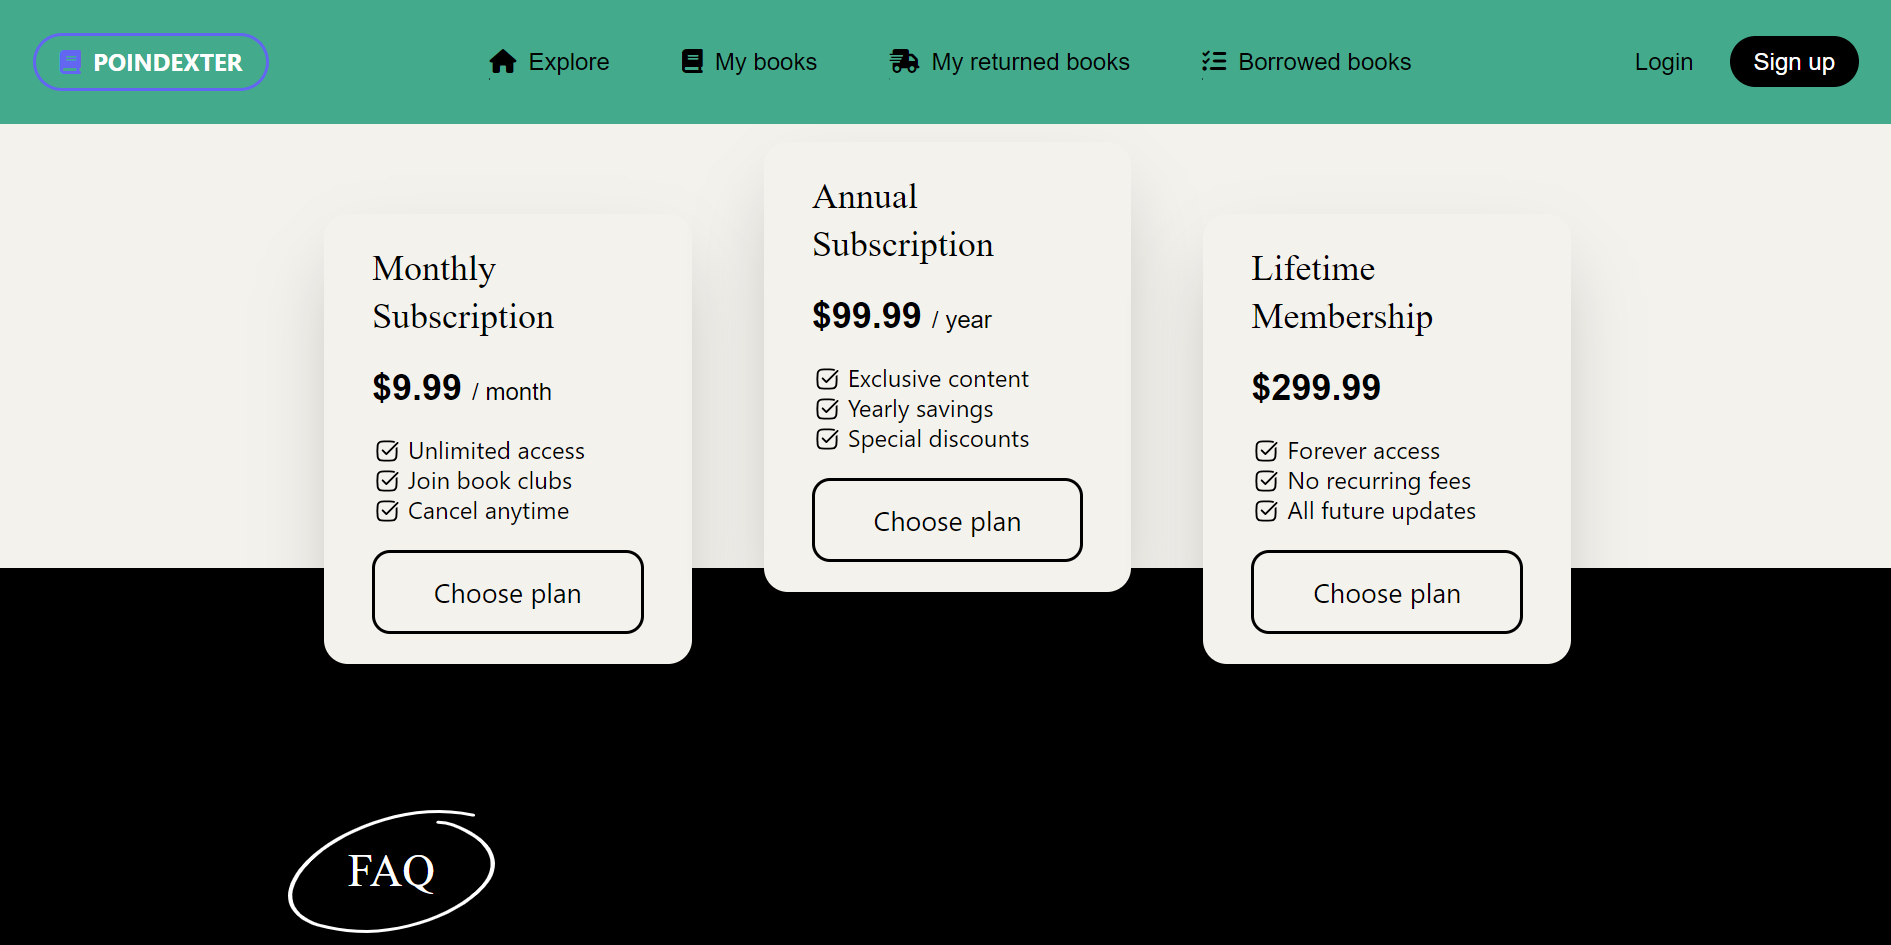Click the circled FAQ heading
Image resolution: width=1891 pixels, height=945 pixels.
point(391,871)
